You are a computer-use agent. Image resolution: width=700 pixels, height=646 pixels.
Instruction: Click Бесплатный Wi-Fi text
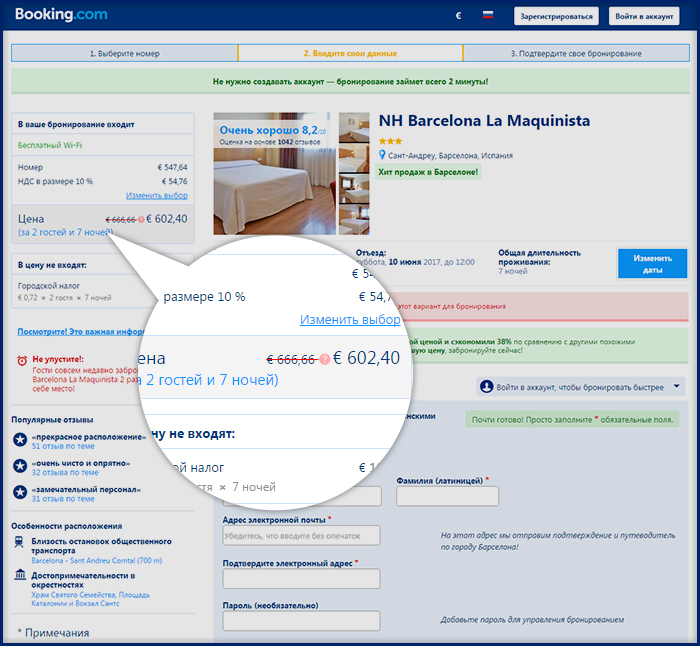tap(50, 145)
